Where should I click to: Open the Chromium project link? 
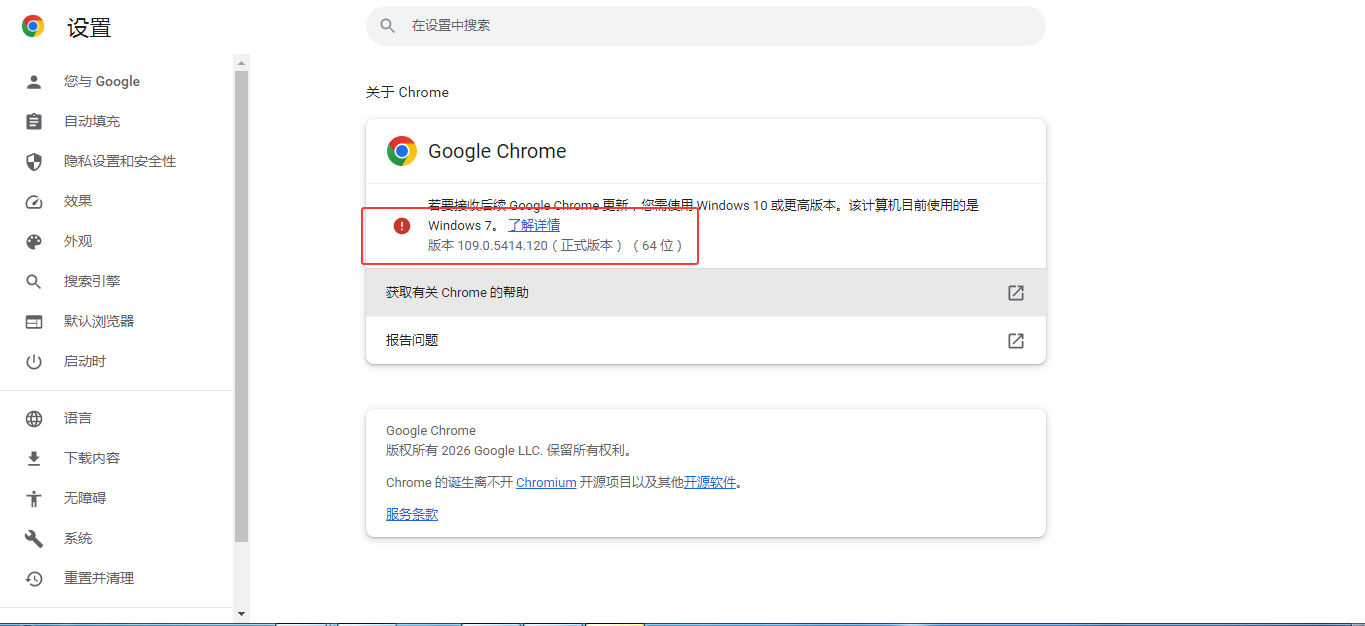546,483
